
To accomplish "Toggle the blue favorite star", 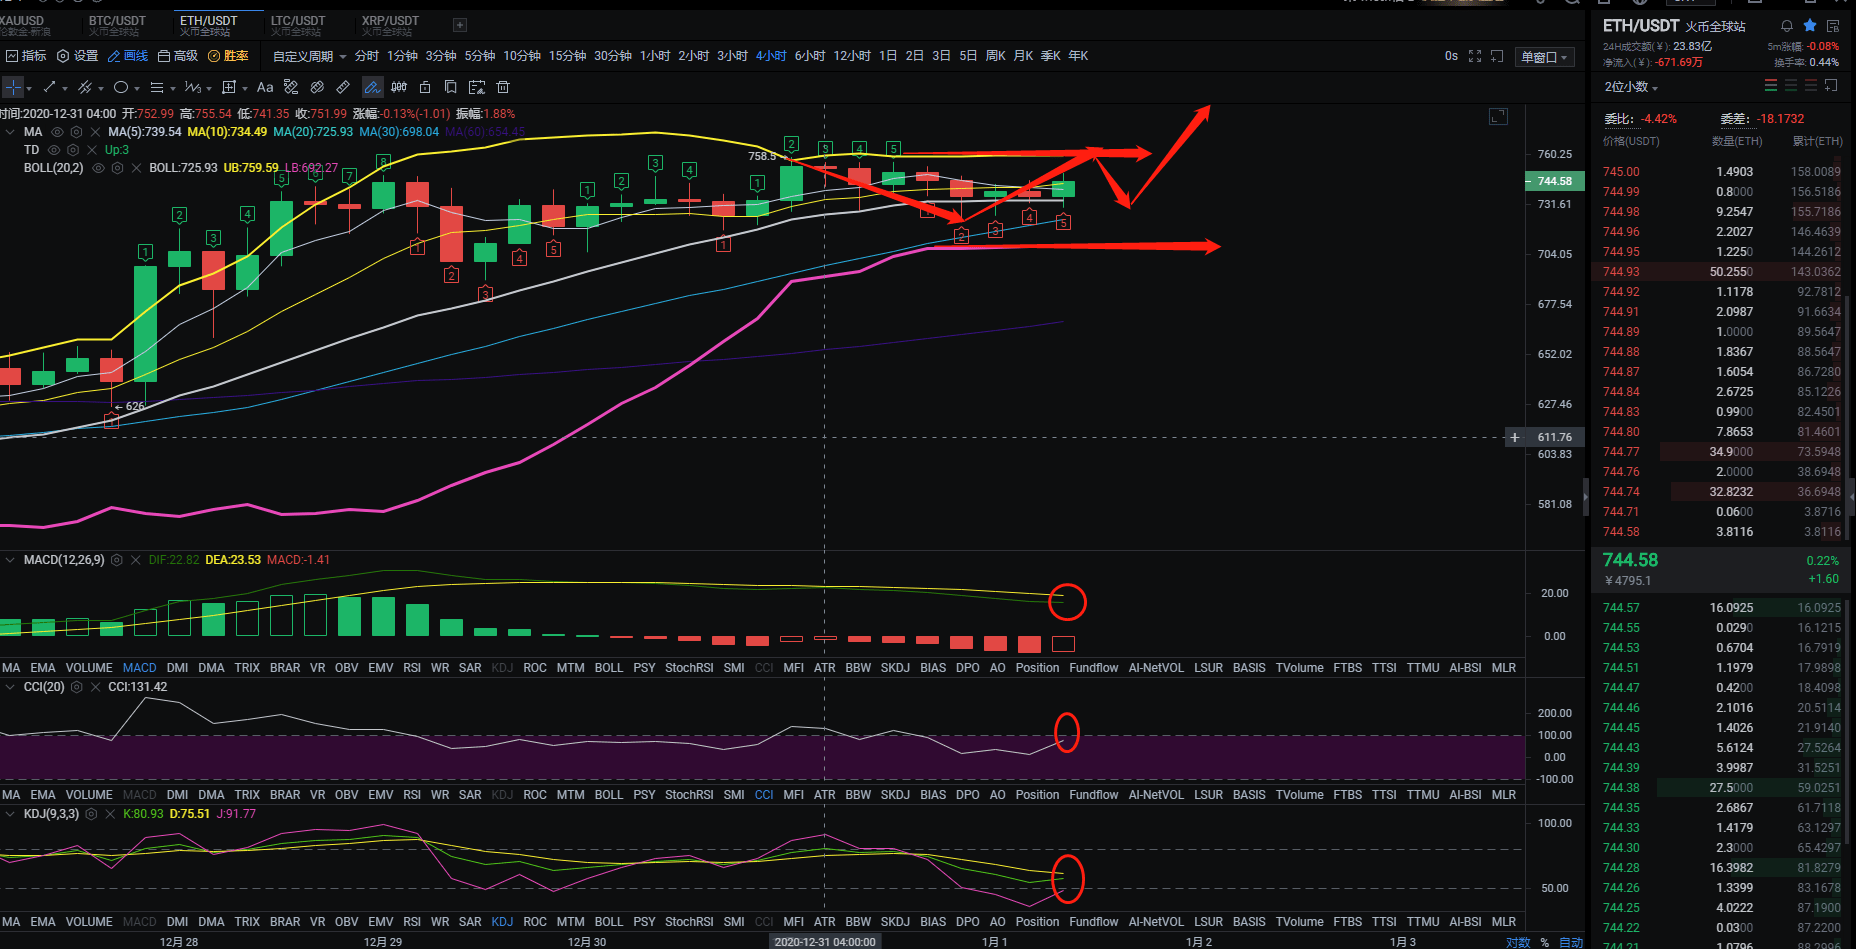I will point(1810,26).
